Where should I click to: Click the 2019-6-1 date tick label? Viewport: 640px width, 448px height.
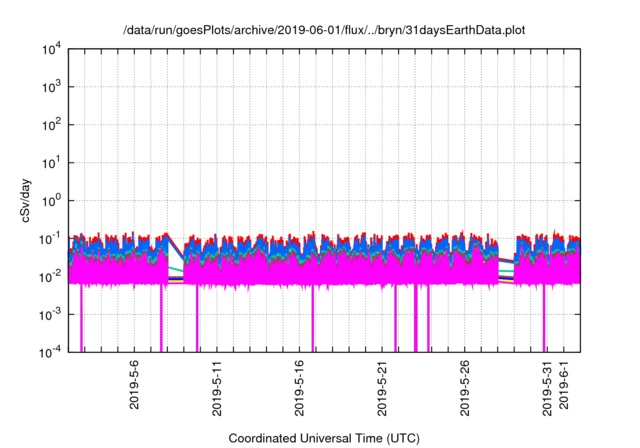coord(564,383)
